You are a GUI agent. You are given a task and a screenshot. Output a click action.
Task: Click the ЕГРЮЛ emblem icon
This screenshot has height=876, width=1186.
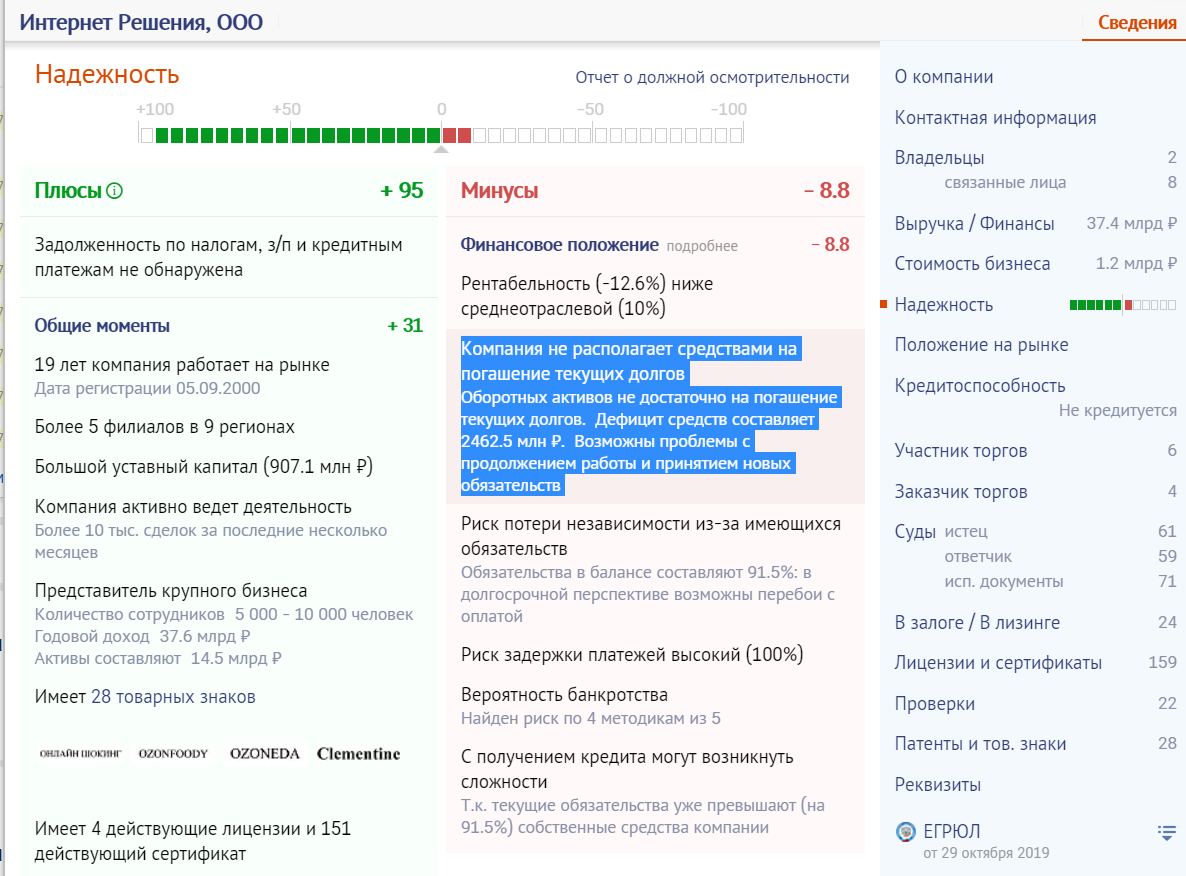pos(905,831)
